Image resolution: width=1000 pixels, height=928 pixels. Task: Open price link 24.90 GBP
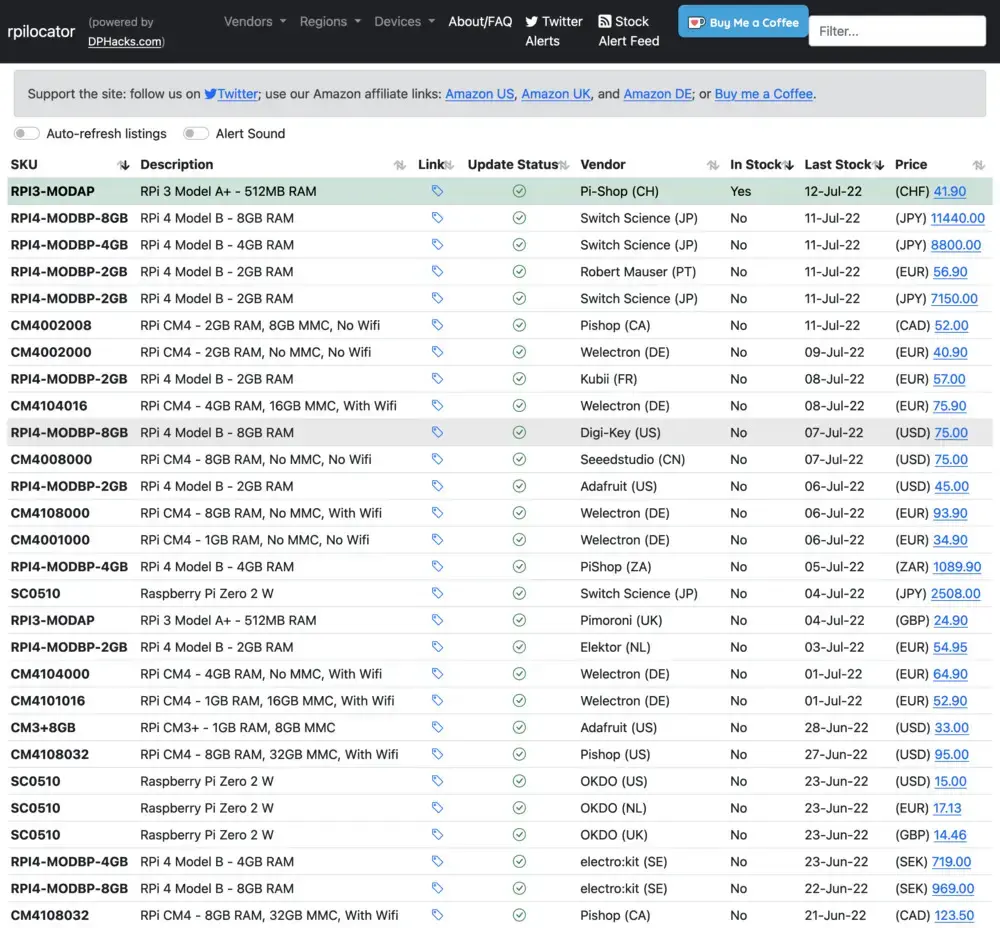(950, 620)
